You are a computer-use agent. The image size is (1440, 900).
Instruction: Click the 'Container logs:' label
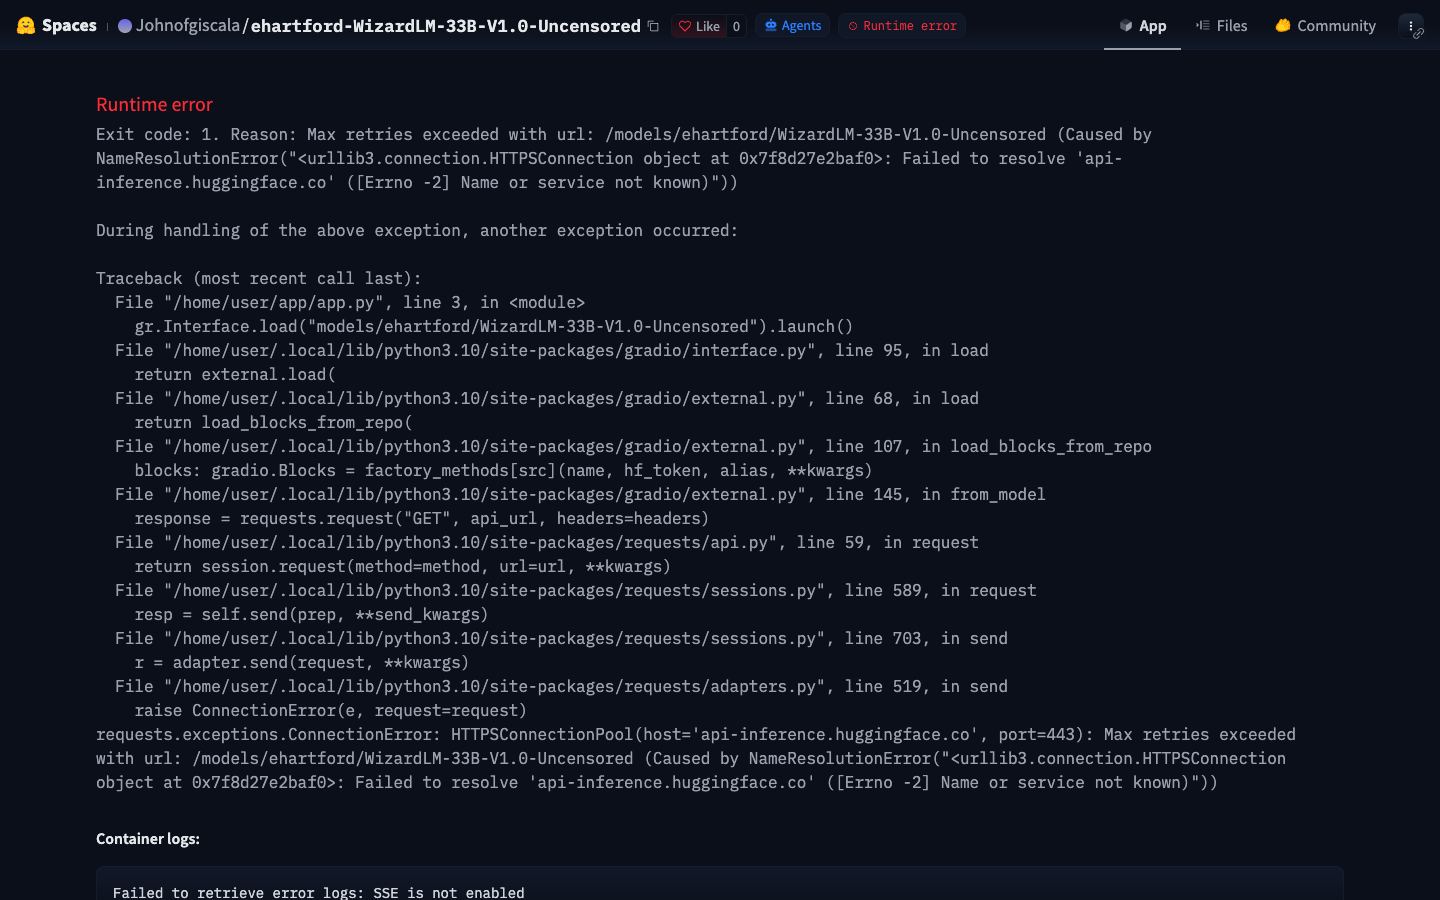(x=148, y=839)
